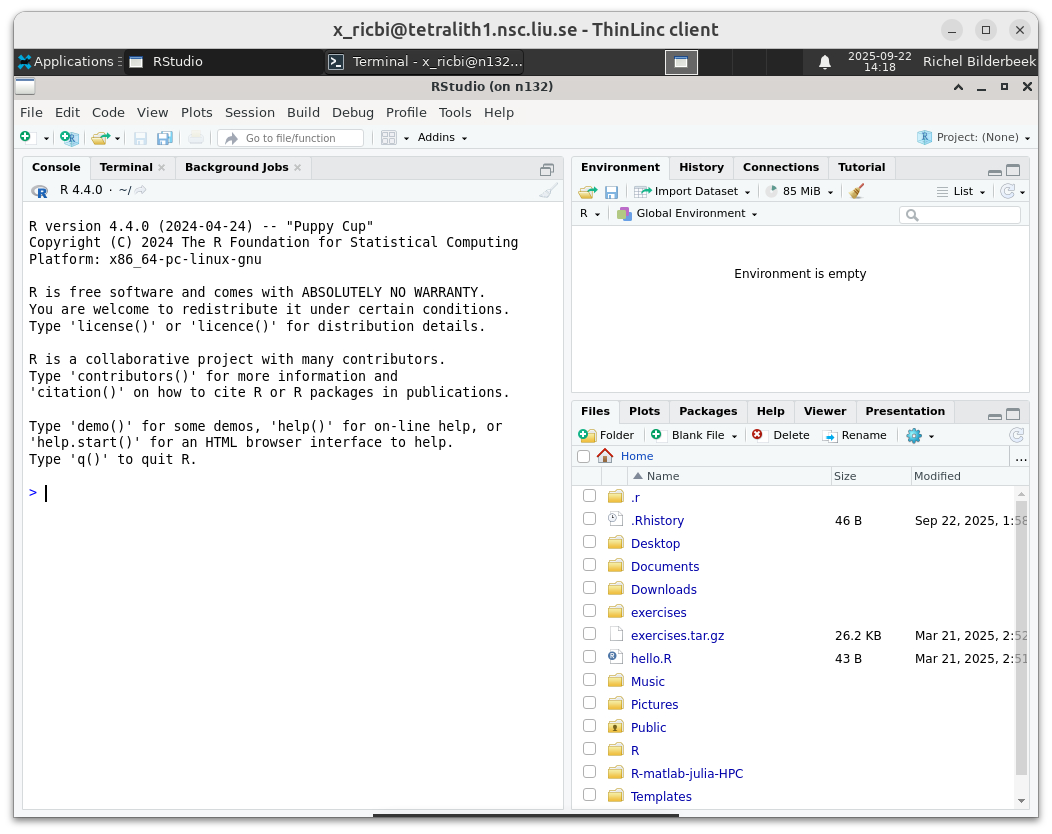Image resolution: width=1052 pixels, height=834 pixels.
Task: Click the open existing file folder icon
Action: pos(100,137)
